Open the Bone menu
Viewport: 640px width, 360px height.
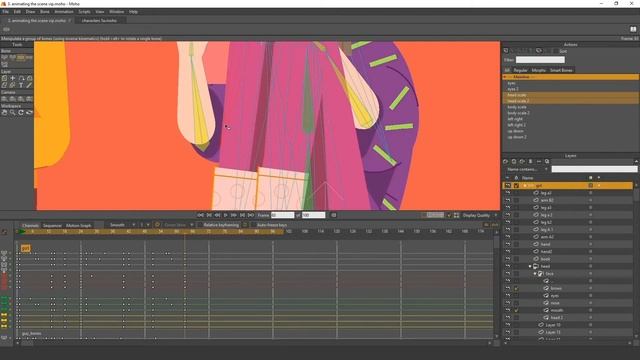click(x=45, y=12)
